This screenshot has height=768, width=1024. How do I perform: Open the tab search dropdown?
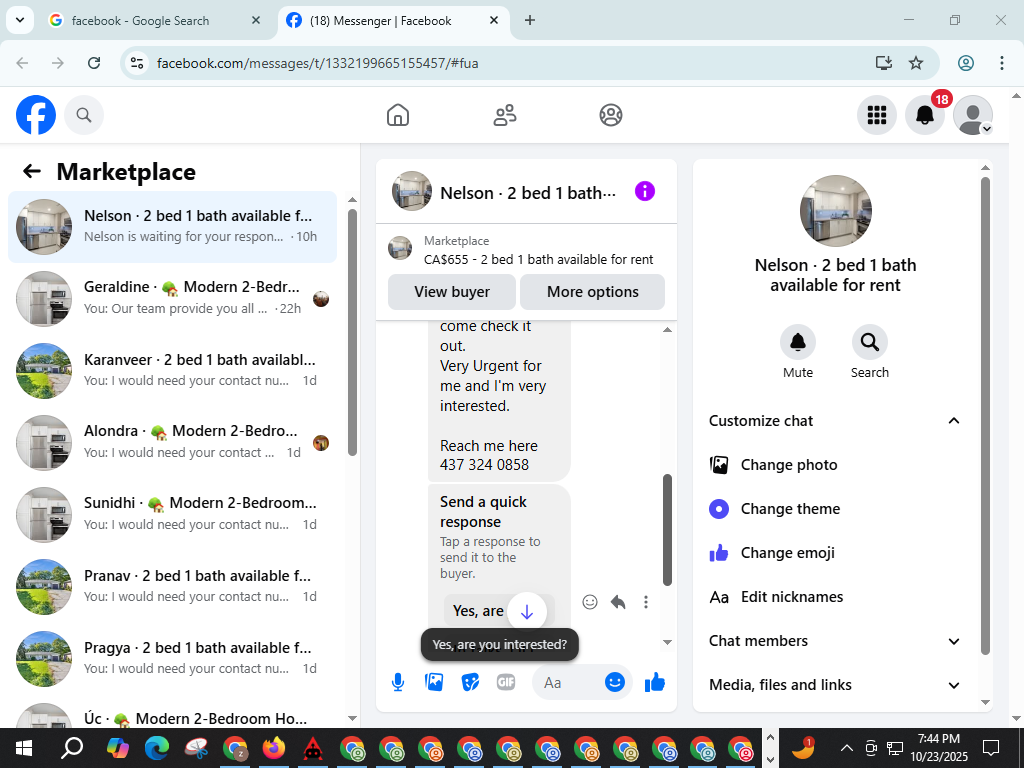pyautogui.click(x=20, y=20)
